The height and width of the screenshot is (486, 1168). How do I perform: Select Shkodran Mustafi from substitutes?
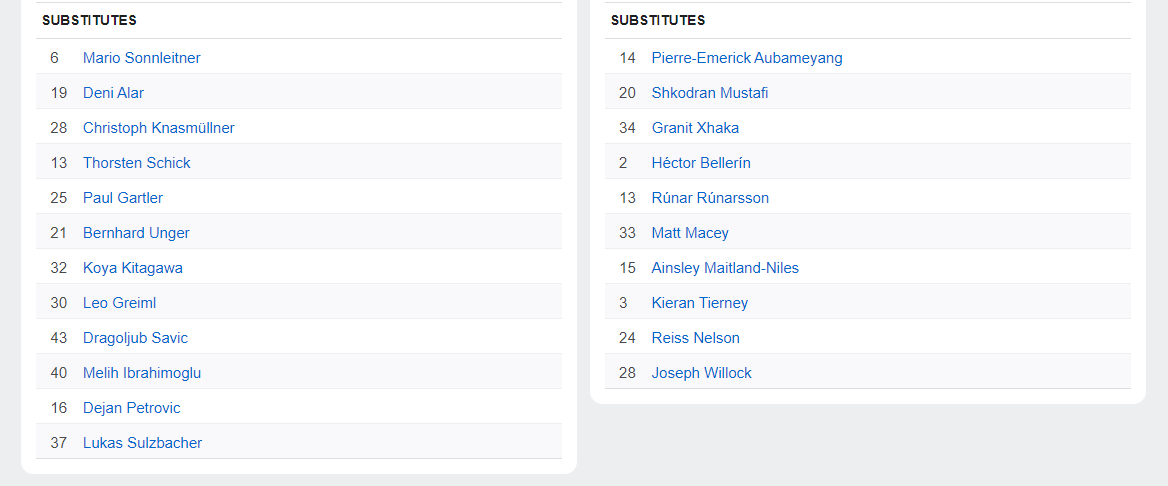(709, 93)
